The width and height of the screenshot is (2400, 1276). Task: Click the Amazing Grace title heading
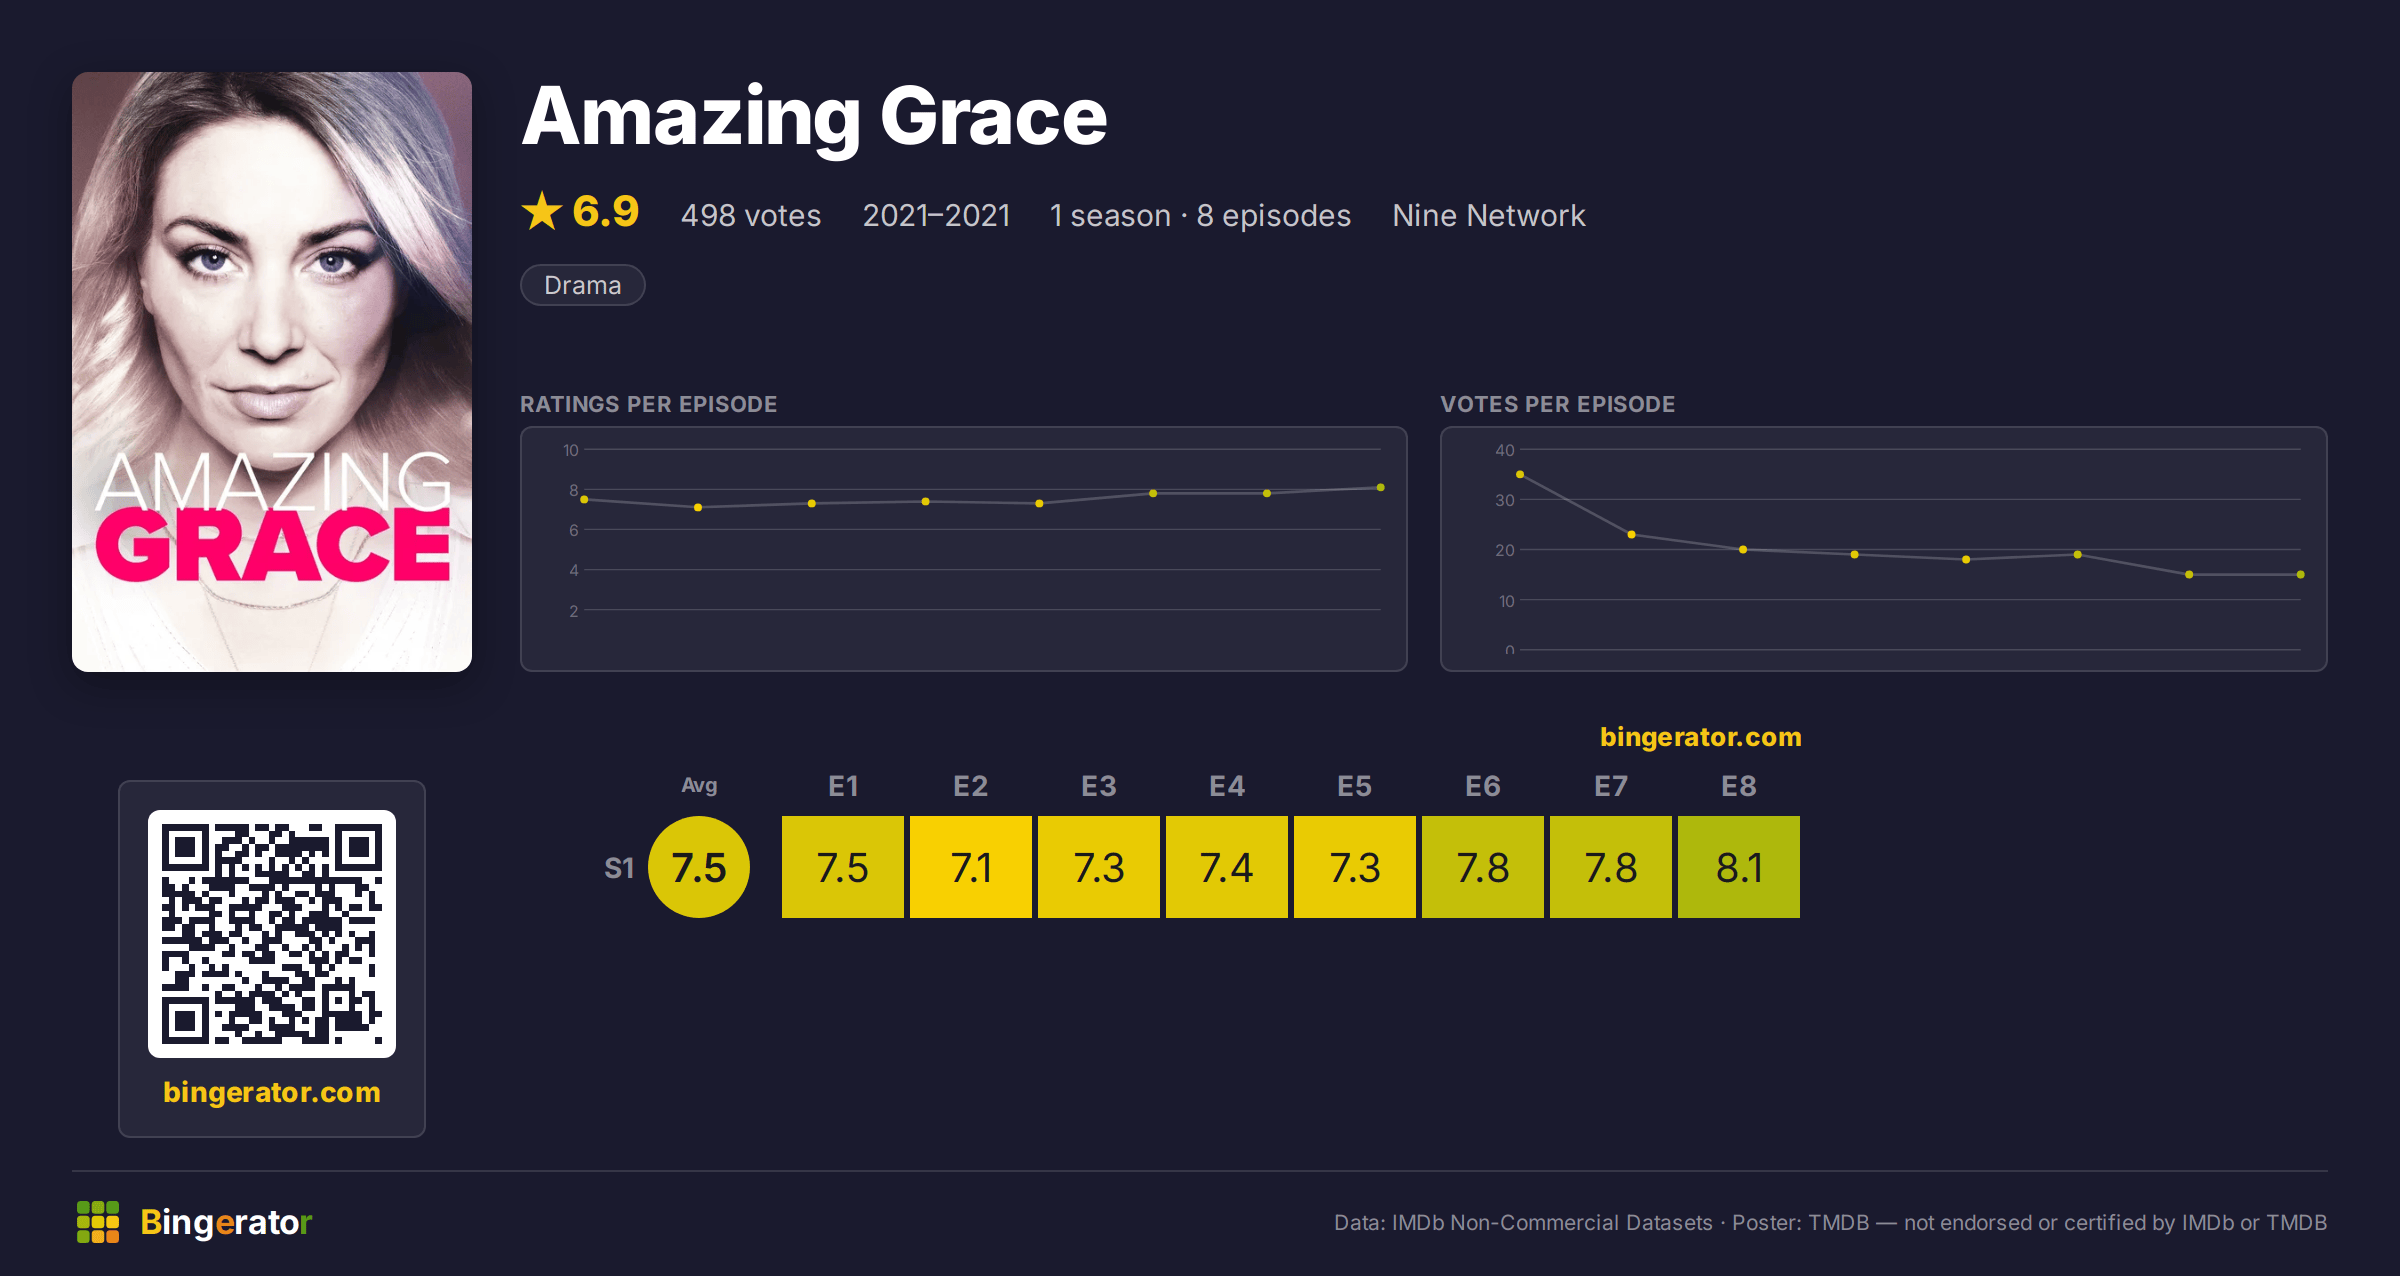814,118
